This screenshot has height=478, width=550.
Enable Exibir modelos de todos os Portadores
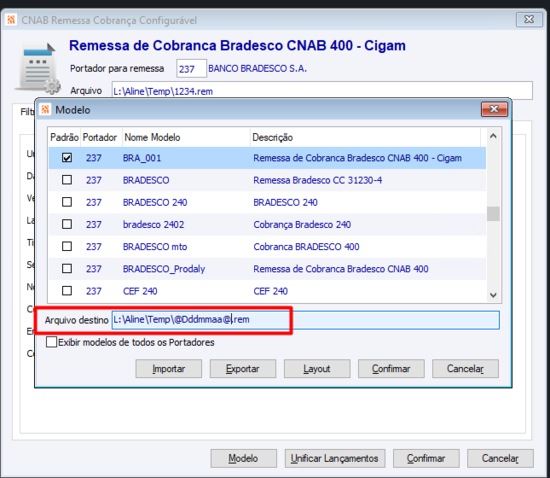tap(52, 342)
